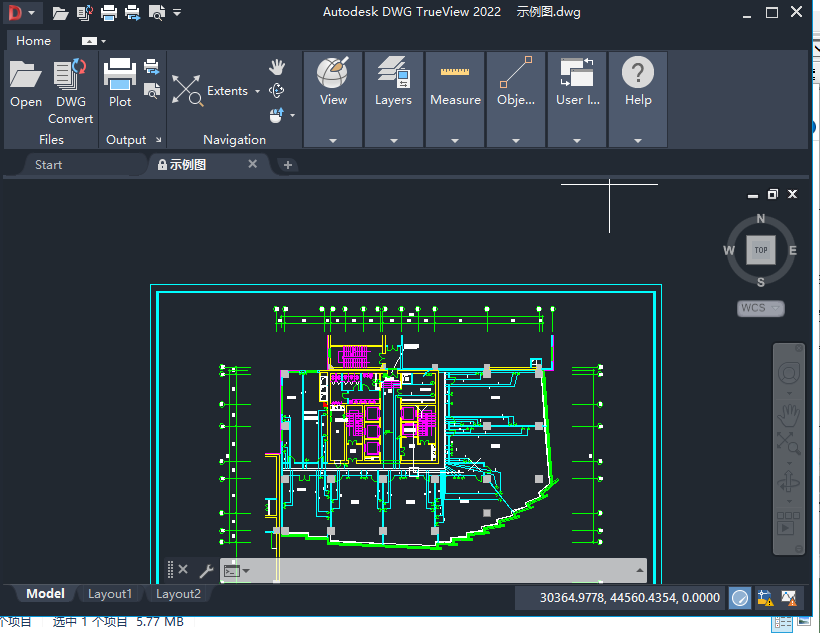Click Open folder icon in quick access toolbar

pyautogui.click(x=60, y=13)
